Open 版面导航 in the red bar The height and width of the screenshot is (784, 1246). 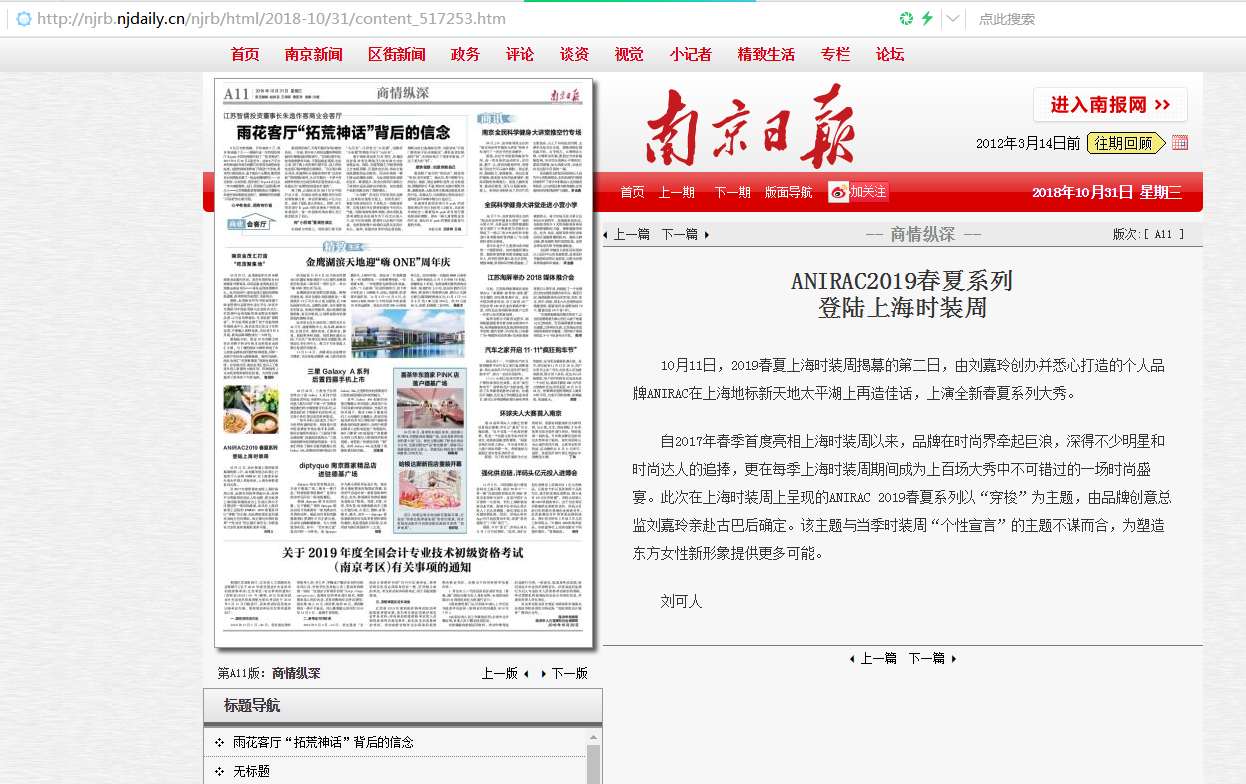789,192
